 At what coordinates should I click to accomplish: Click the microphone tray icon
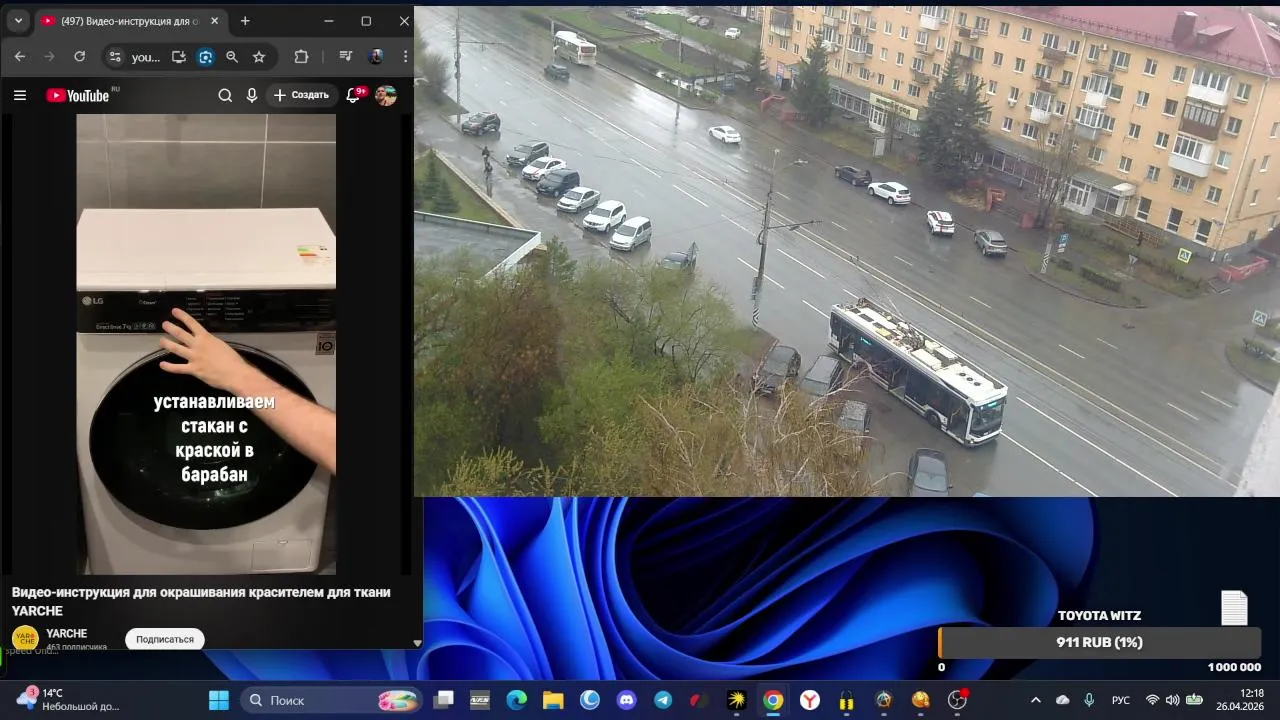click(1089, 700)
